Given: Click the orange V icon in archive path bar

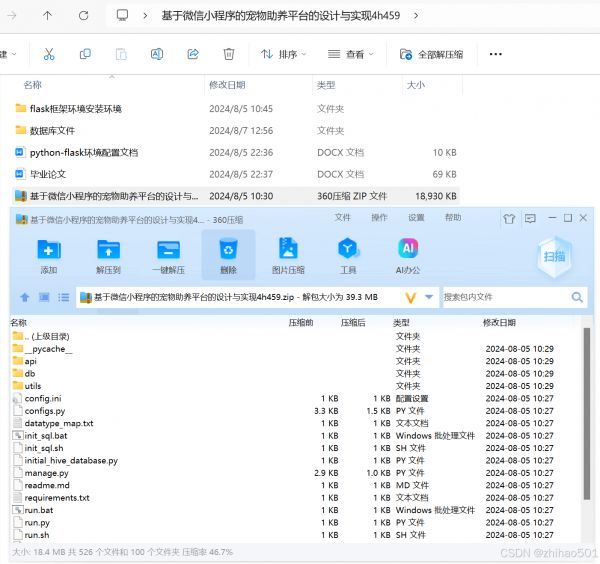Looking at the screenshot, I should point(410,297).
